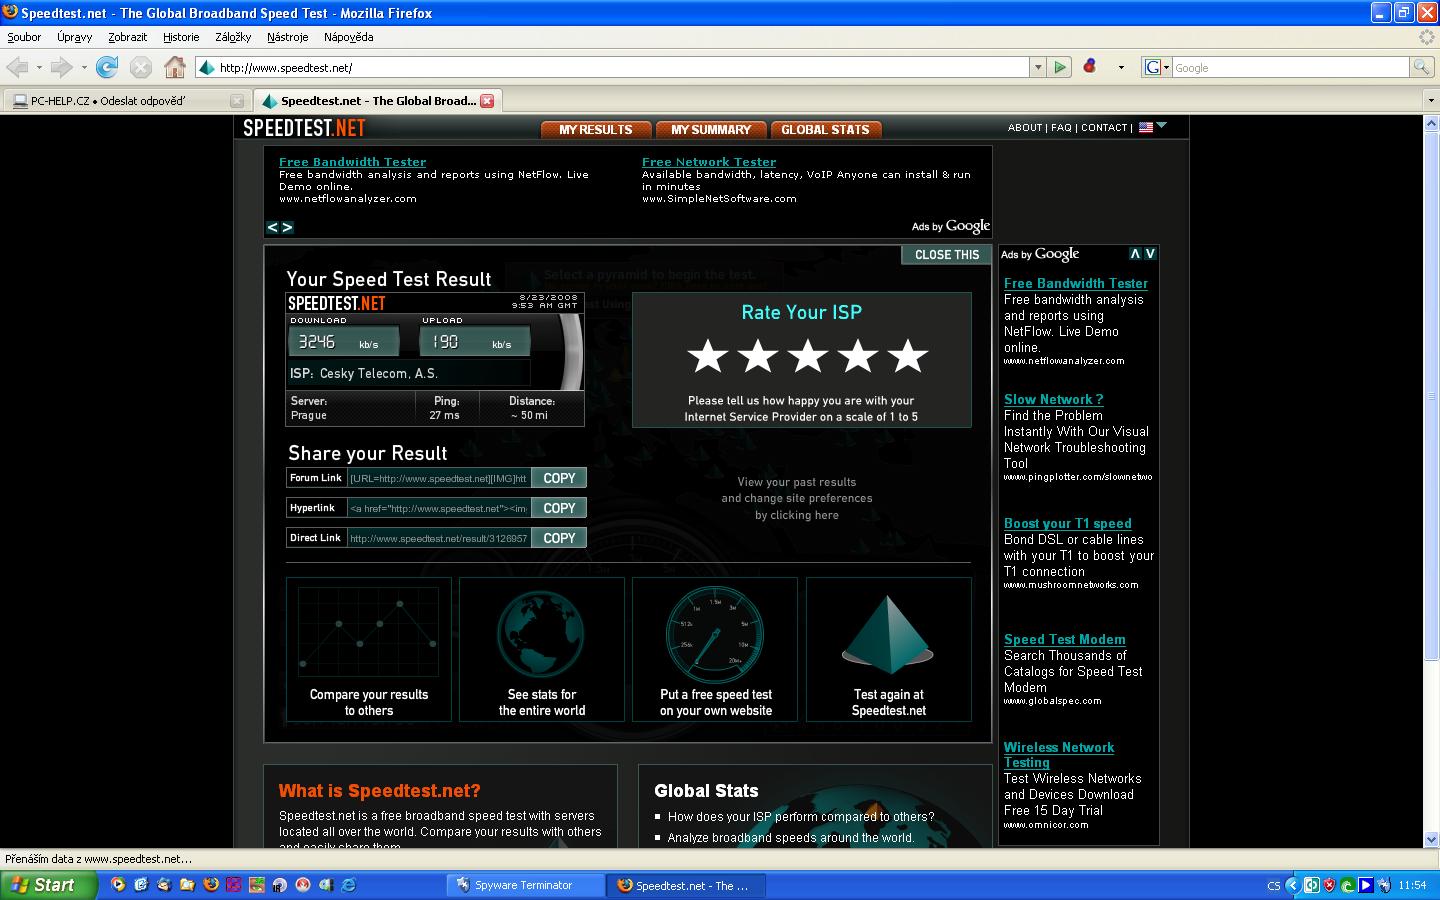Open the Historie menu
The image size is (1440, 900).
[x=181, y=37]
